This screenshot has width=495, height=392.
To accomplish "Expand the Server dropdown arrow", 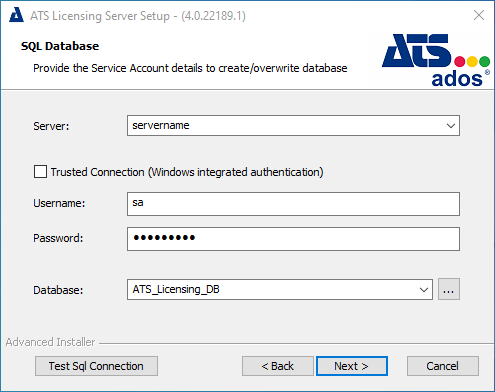I will point(451,126).
